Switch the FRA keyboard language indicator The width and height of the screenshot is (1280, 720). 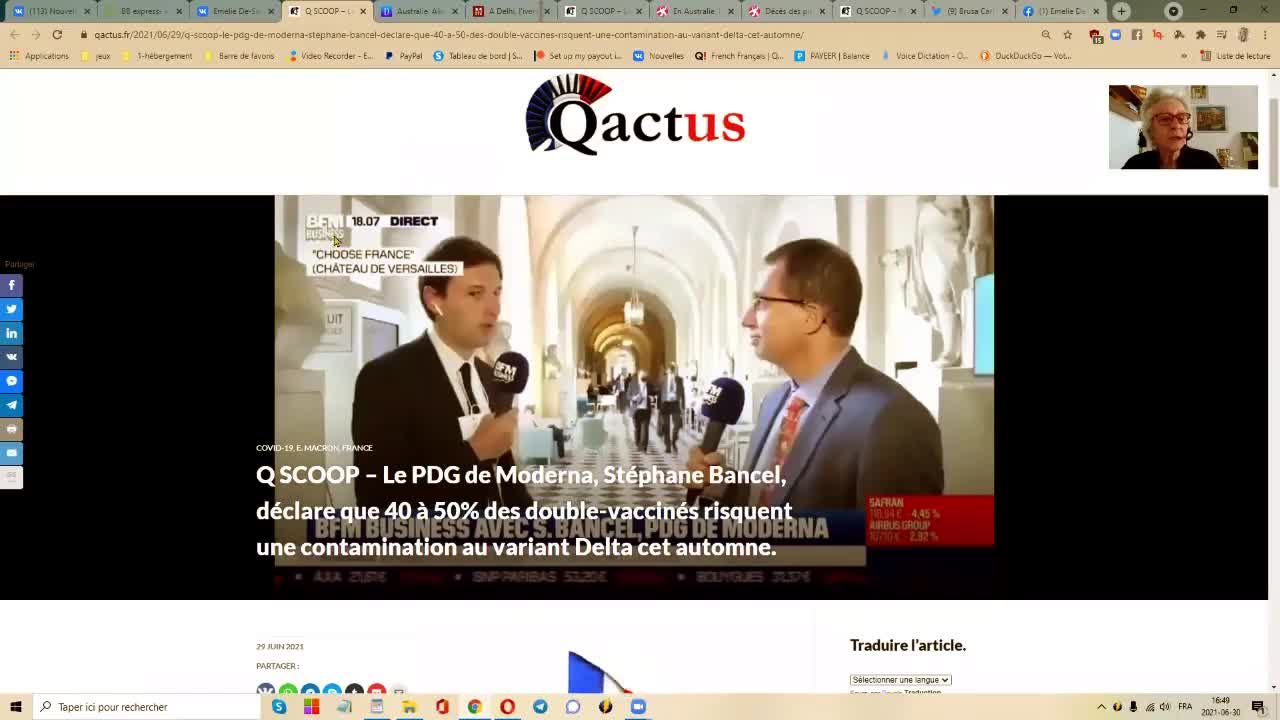[1185, 707]
